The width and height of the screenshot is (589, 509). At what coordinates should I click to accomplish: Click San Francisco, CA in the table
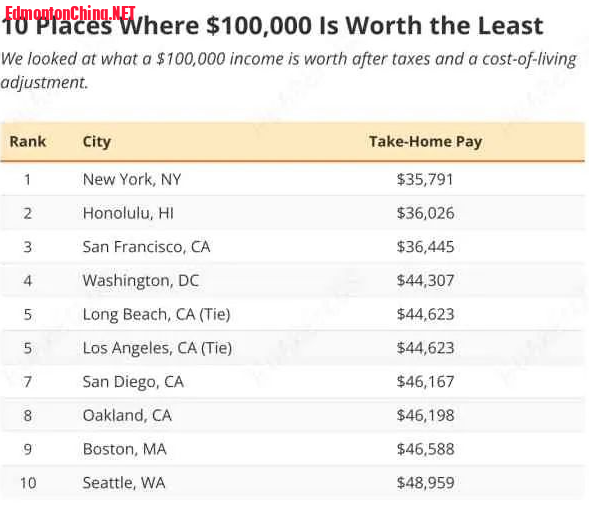[x=146, y=247]
